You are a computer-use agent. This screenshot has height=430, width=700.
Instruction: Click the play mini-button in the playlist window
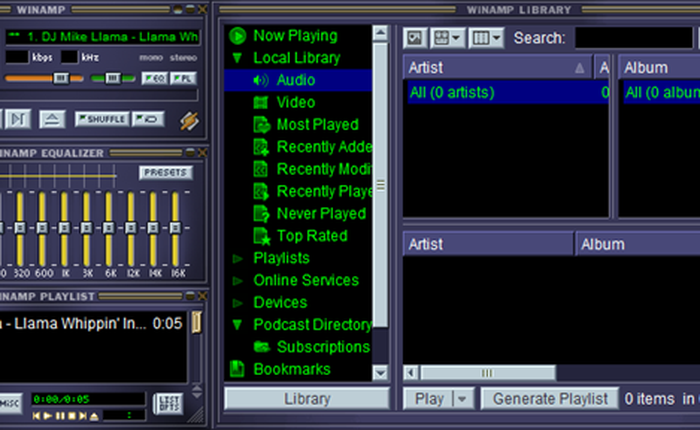click(48, 416)
